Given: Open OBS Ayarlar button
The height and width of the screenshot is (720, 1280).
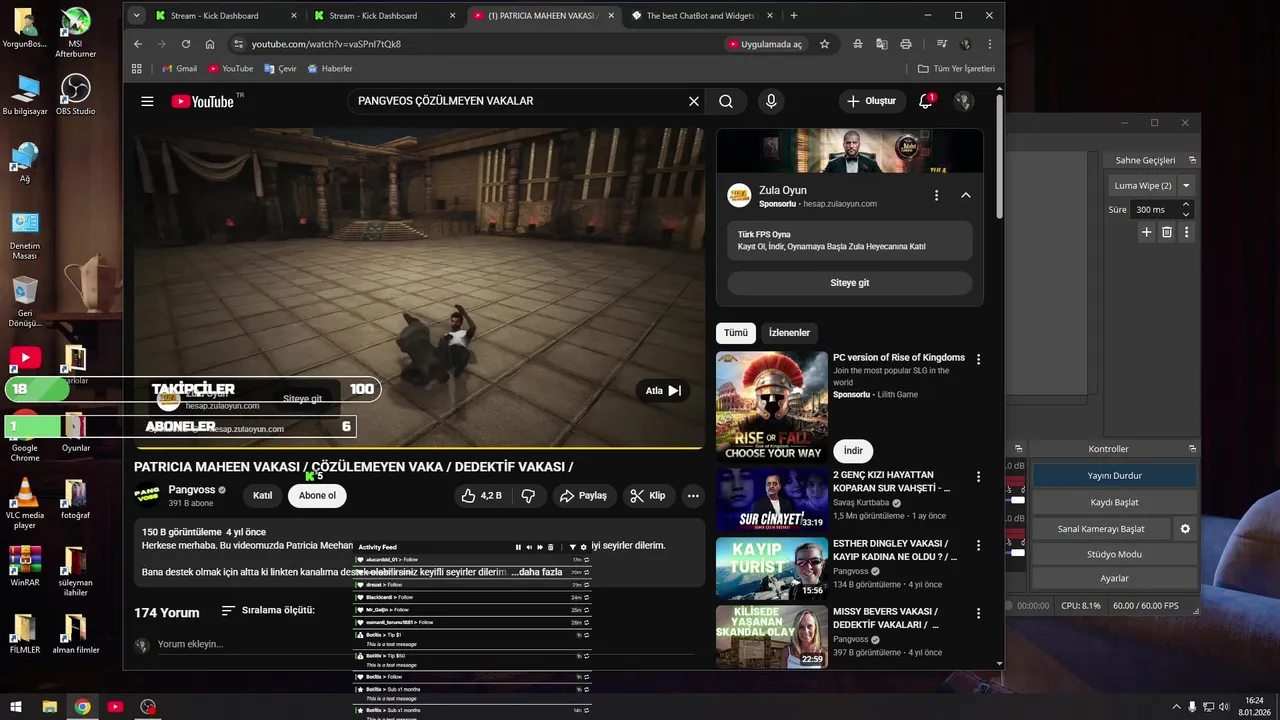Looking at the screenshot, I should point(1114,578).
